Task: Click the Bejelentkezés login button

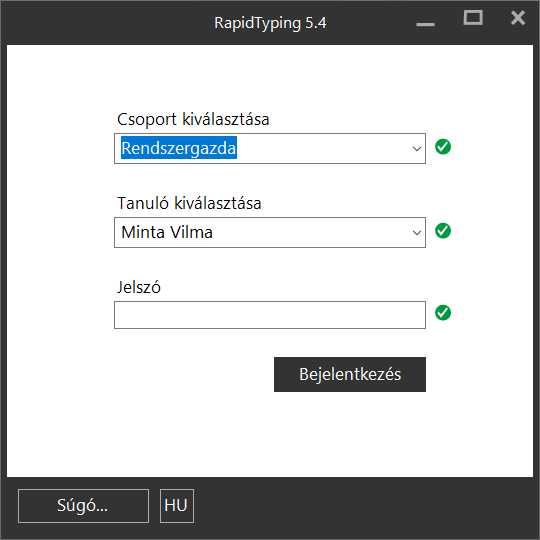Action: tap(350, 374)
